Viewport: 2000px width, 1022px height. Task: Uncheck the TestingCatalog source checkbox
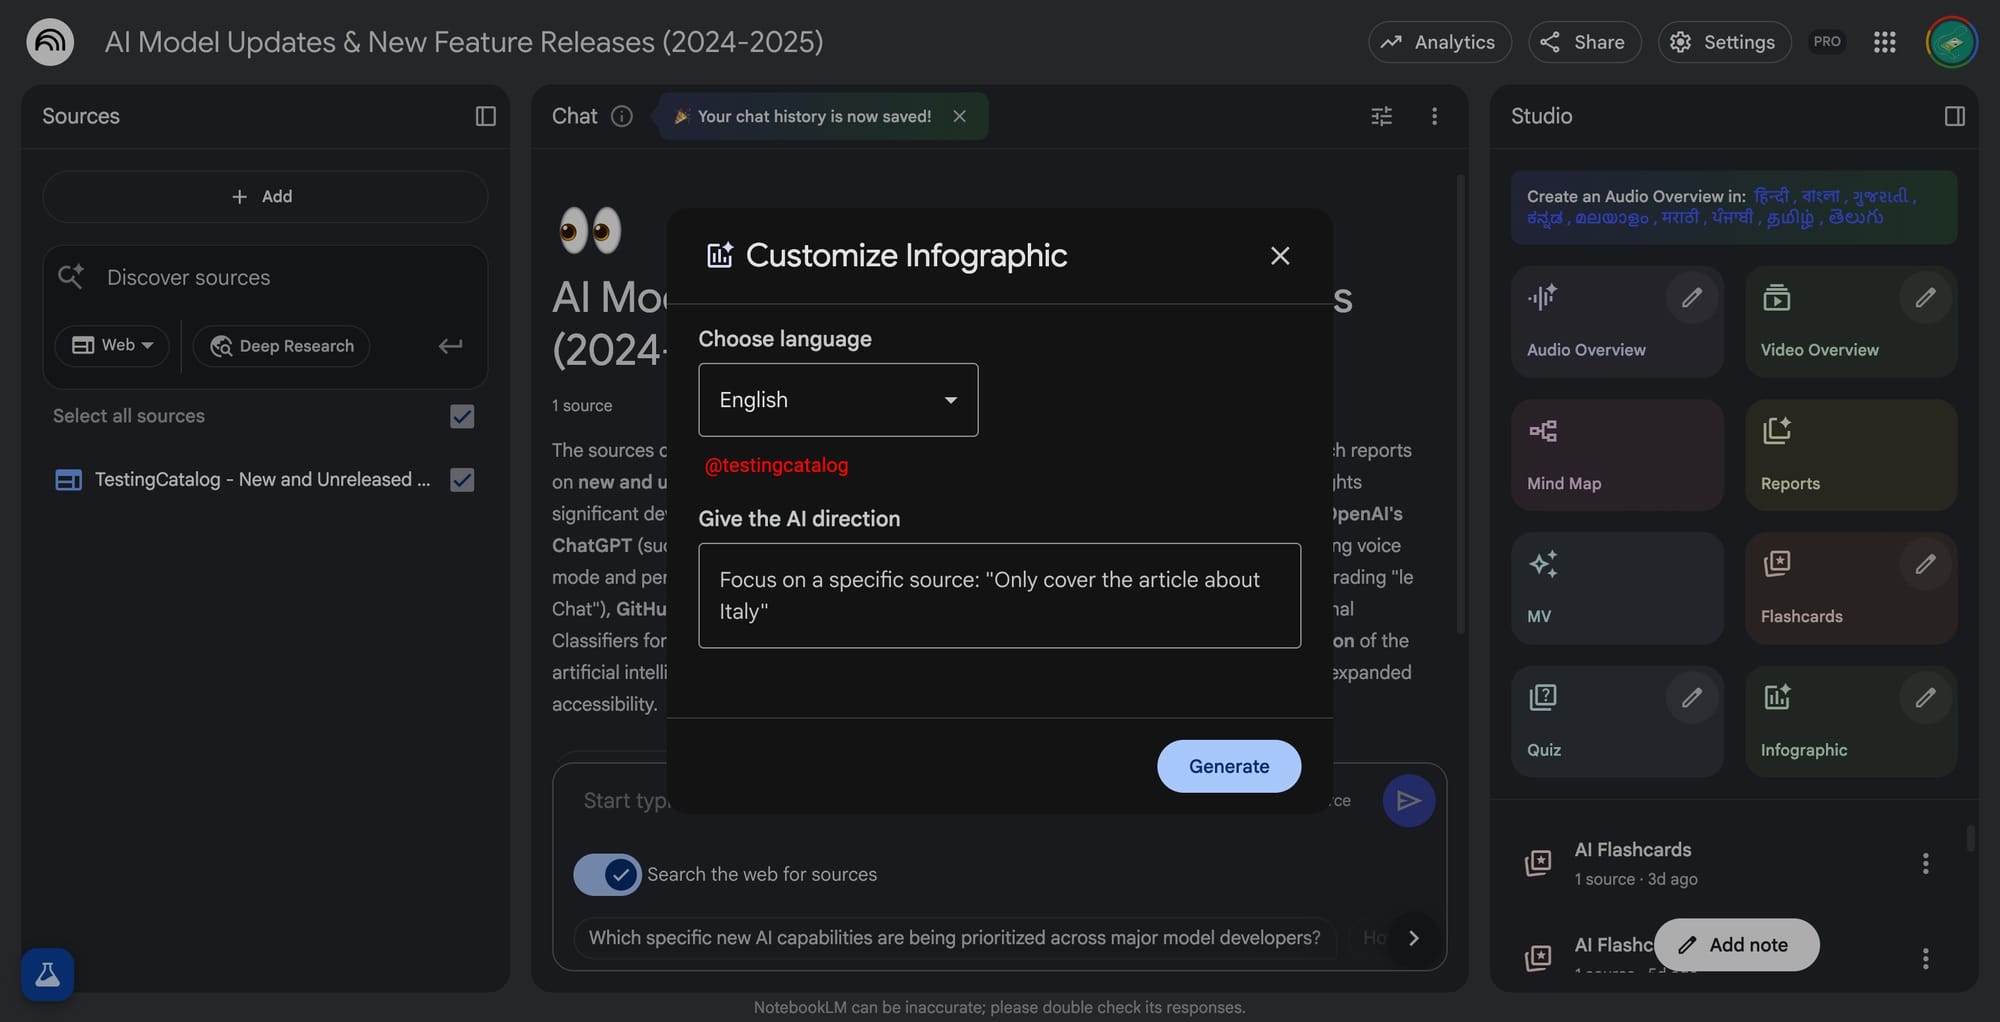point(462,480)
